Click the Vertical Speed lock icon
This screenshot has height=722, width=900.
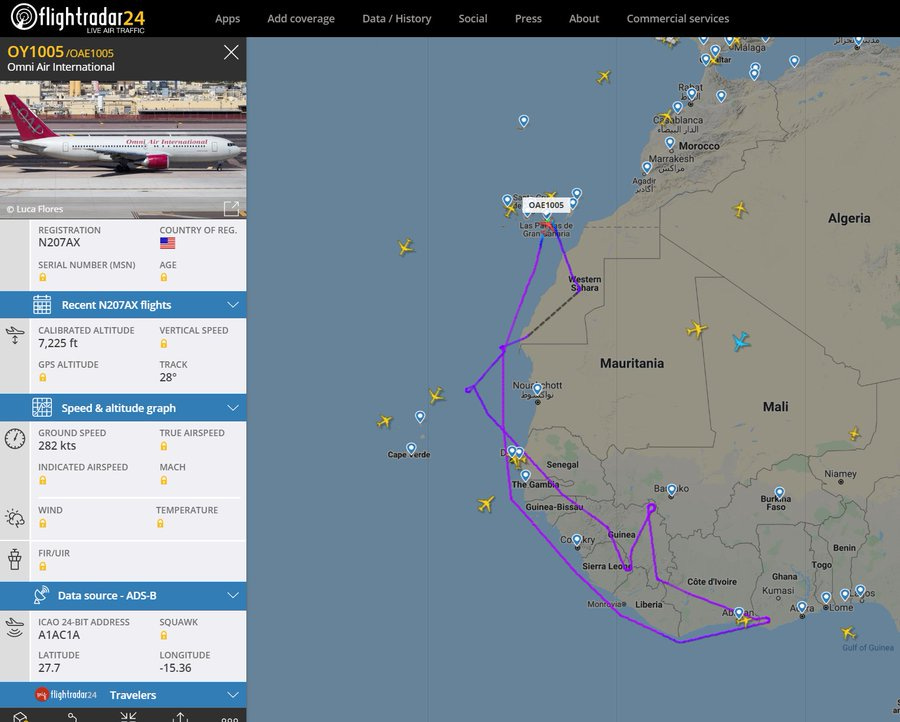[164, 343]
